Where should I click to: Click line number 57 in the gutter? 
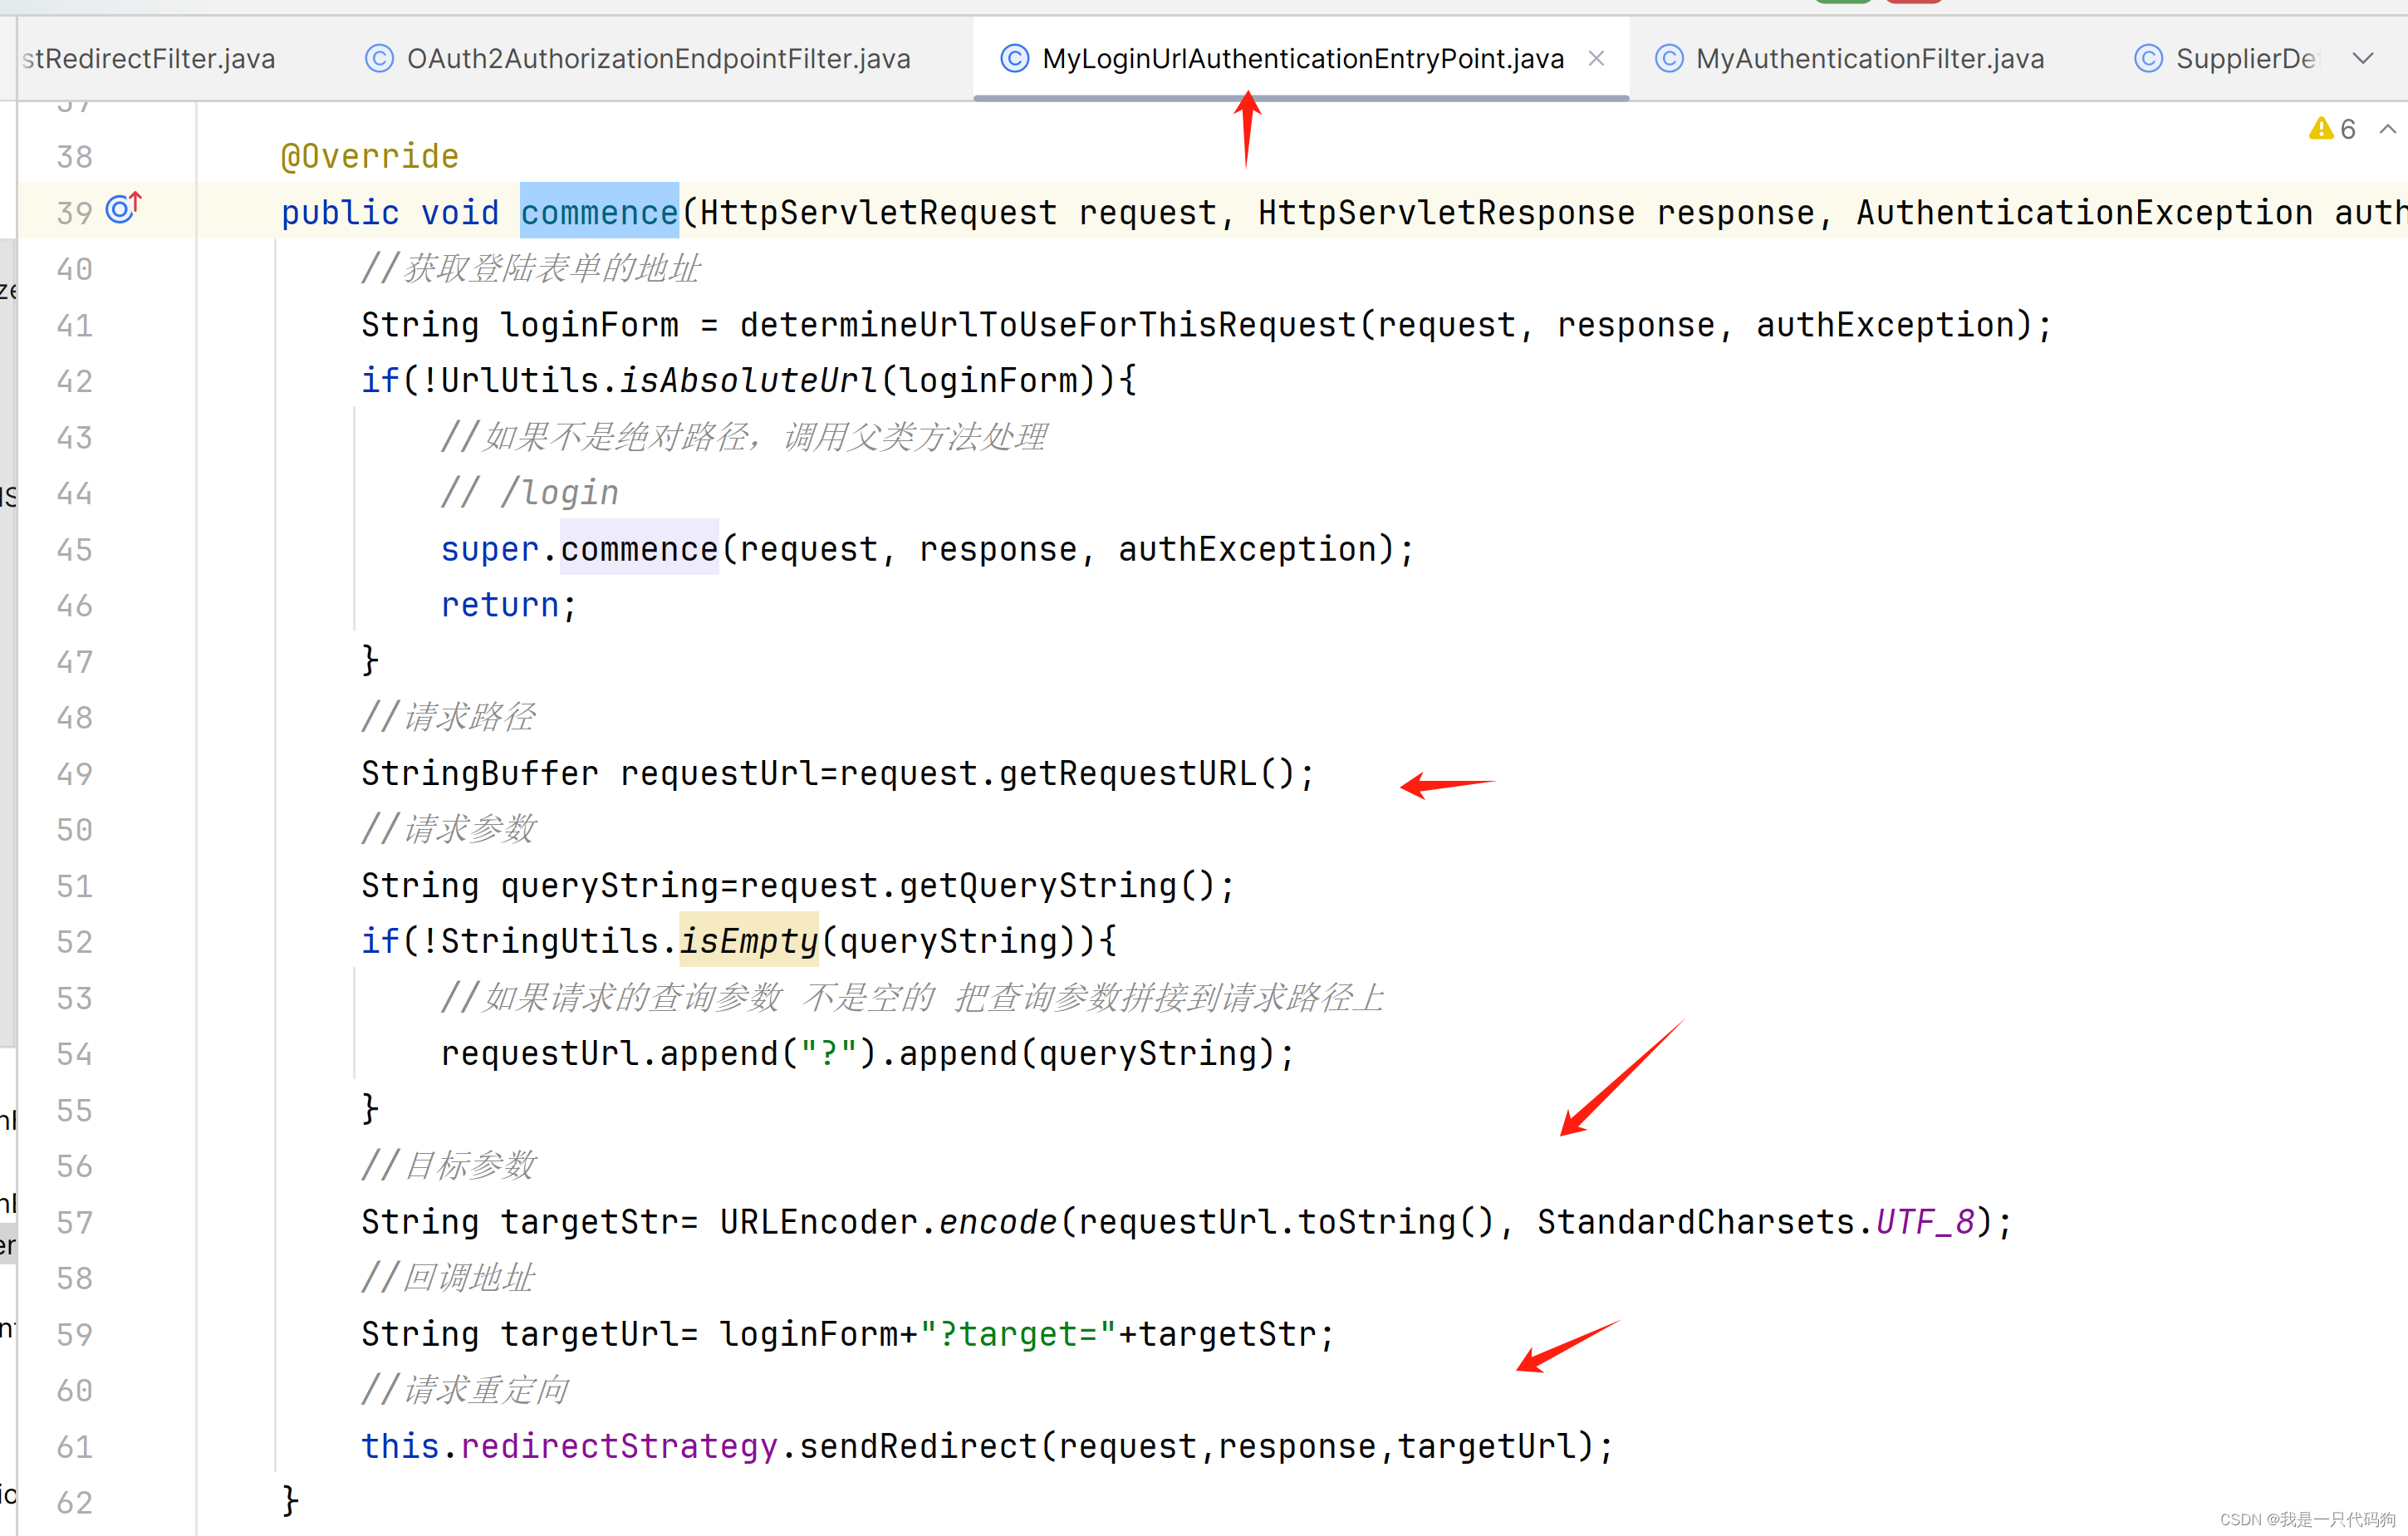pyautogui.click(x=75, y=1222)
